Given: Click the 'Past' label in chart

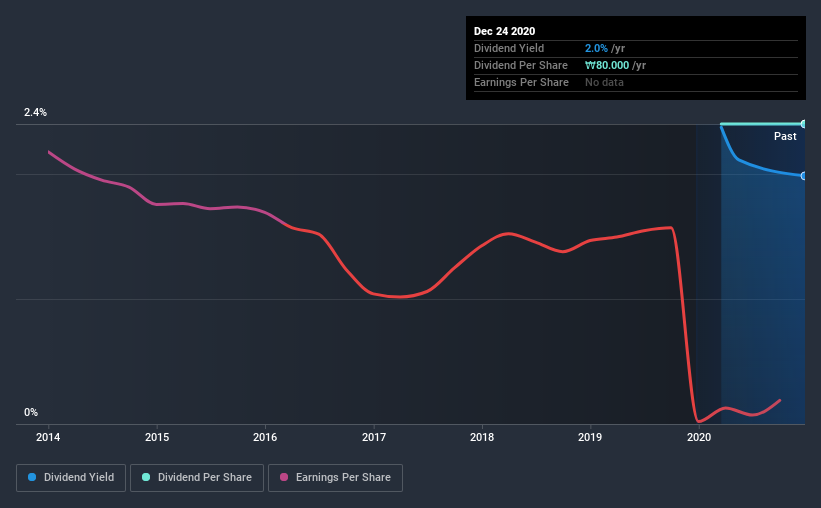Looking at the screenshot, I should (x=785, y=136).
